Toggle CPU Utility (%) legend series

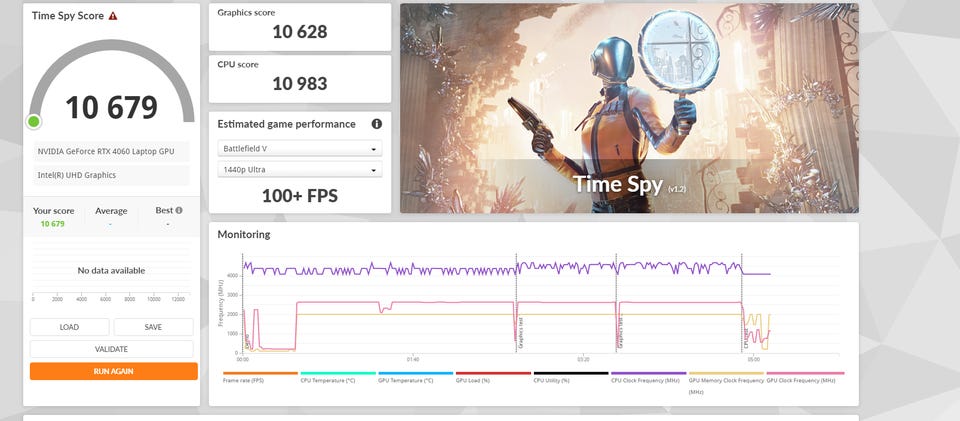coord(571,377)
